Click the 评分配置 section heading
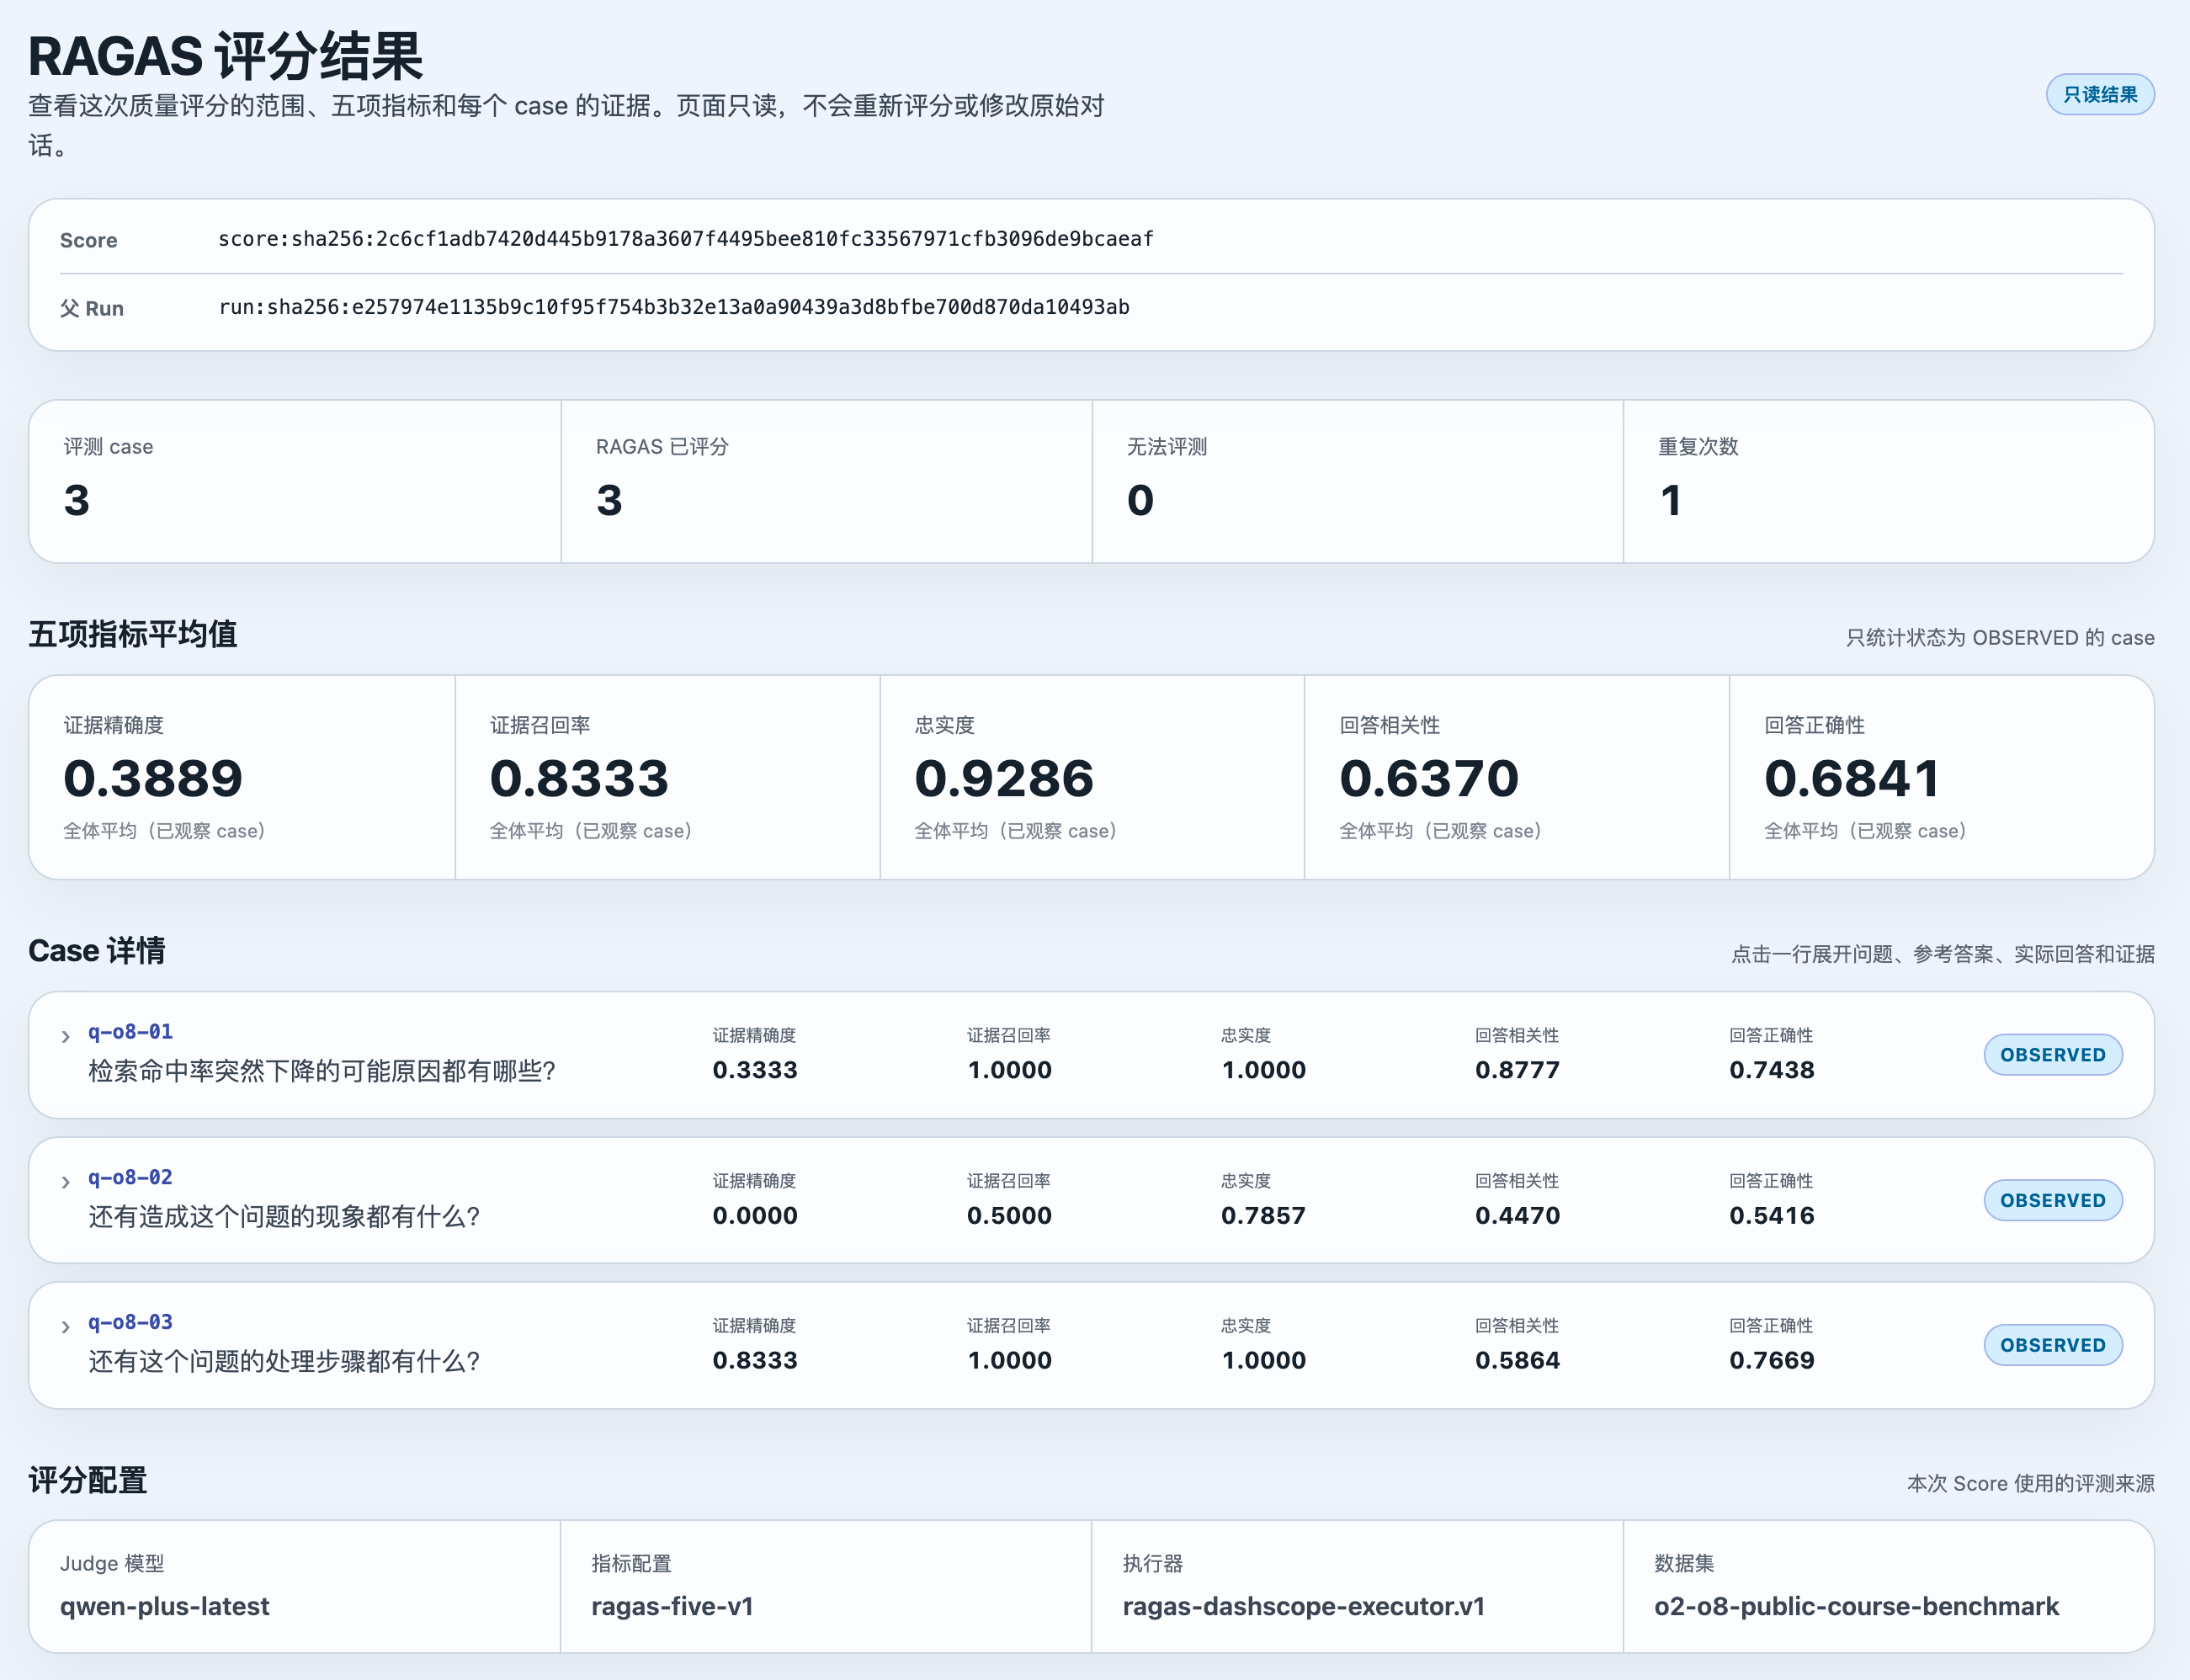Screen dimensions: 2190x1680 (88, 1480)
